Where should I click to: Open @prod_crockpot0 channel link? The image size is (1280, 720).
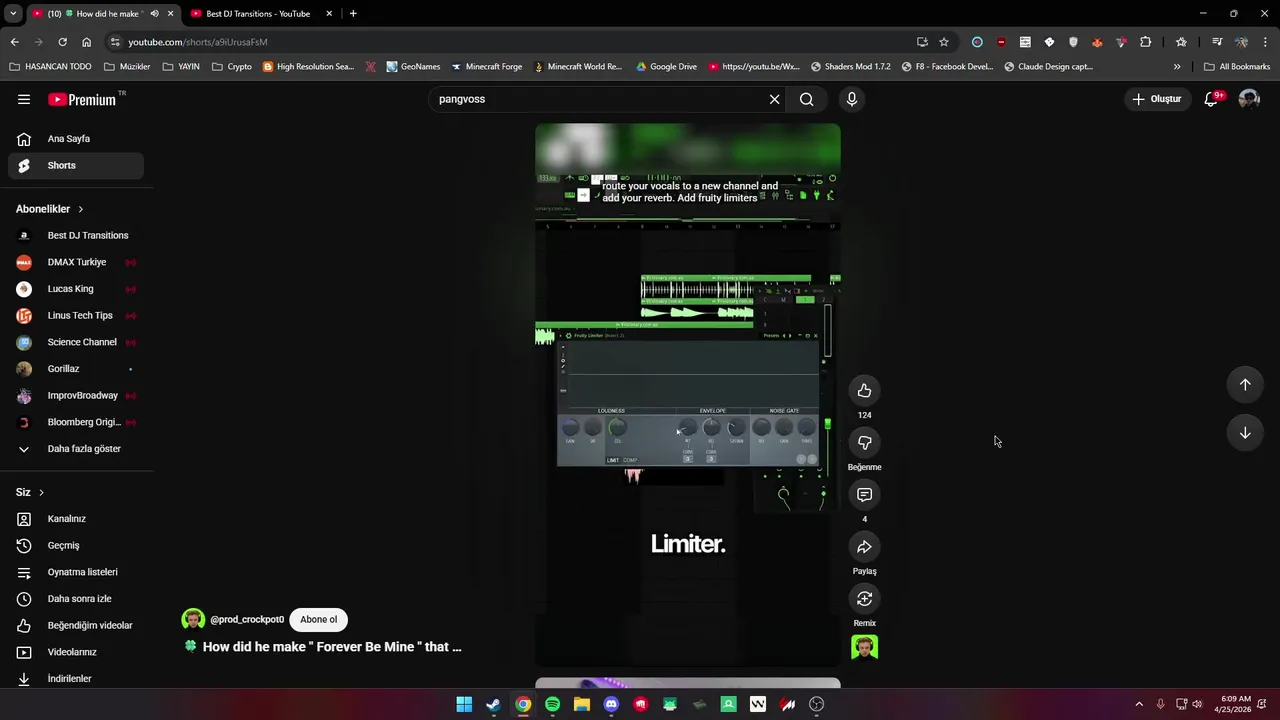(x=247, y=620)
